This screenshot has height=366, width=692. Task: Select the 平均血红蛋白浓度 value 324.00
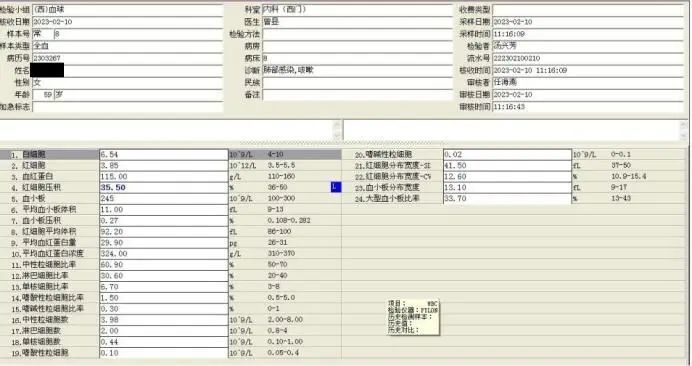[x=164, y=254]
